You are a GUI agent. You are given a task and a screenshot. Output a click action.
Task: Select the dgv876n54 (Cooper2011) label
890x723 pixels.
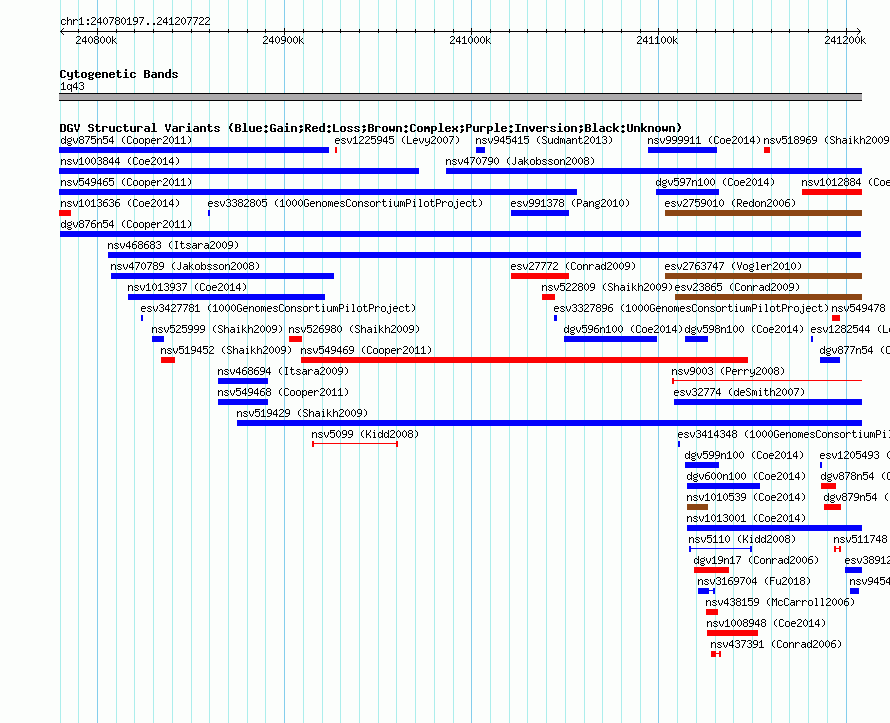pos(126,224)
